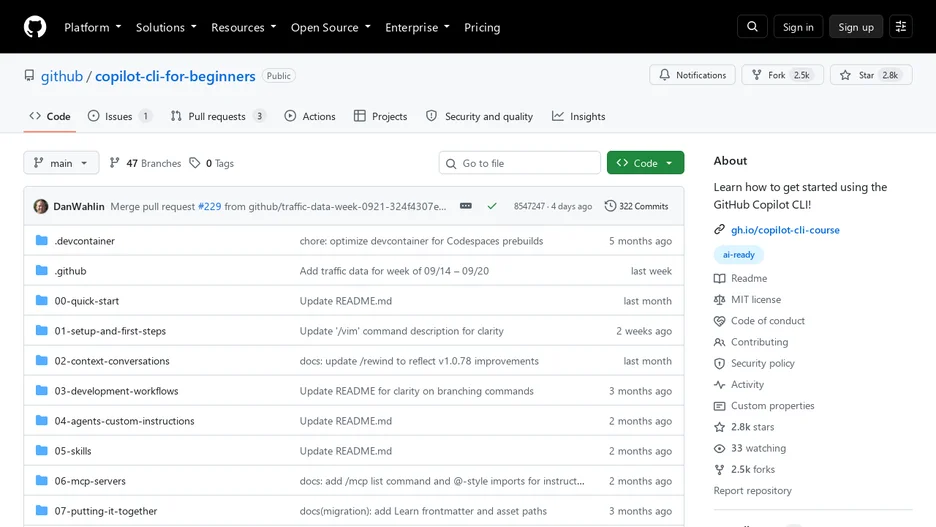Switch to the Pull requests tab
This screenshot has width=936, height=527.
click(x=217, y=116)
